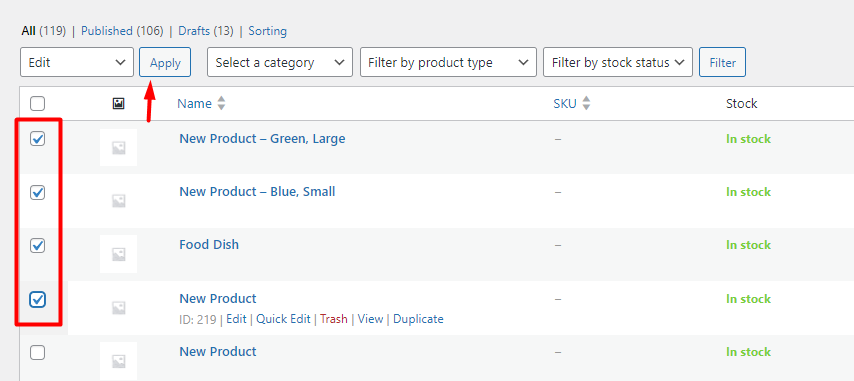This screenshot has width=854, height=381.
Task: Click the sort arrows next to Name
Action: (221, 103)
